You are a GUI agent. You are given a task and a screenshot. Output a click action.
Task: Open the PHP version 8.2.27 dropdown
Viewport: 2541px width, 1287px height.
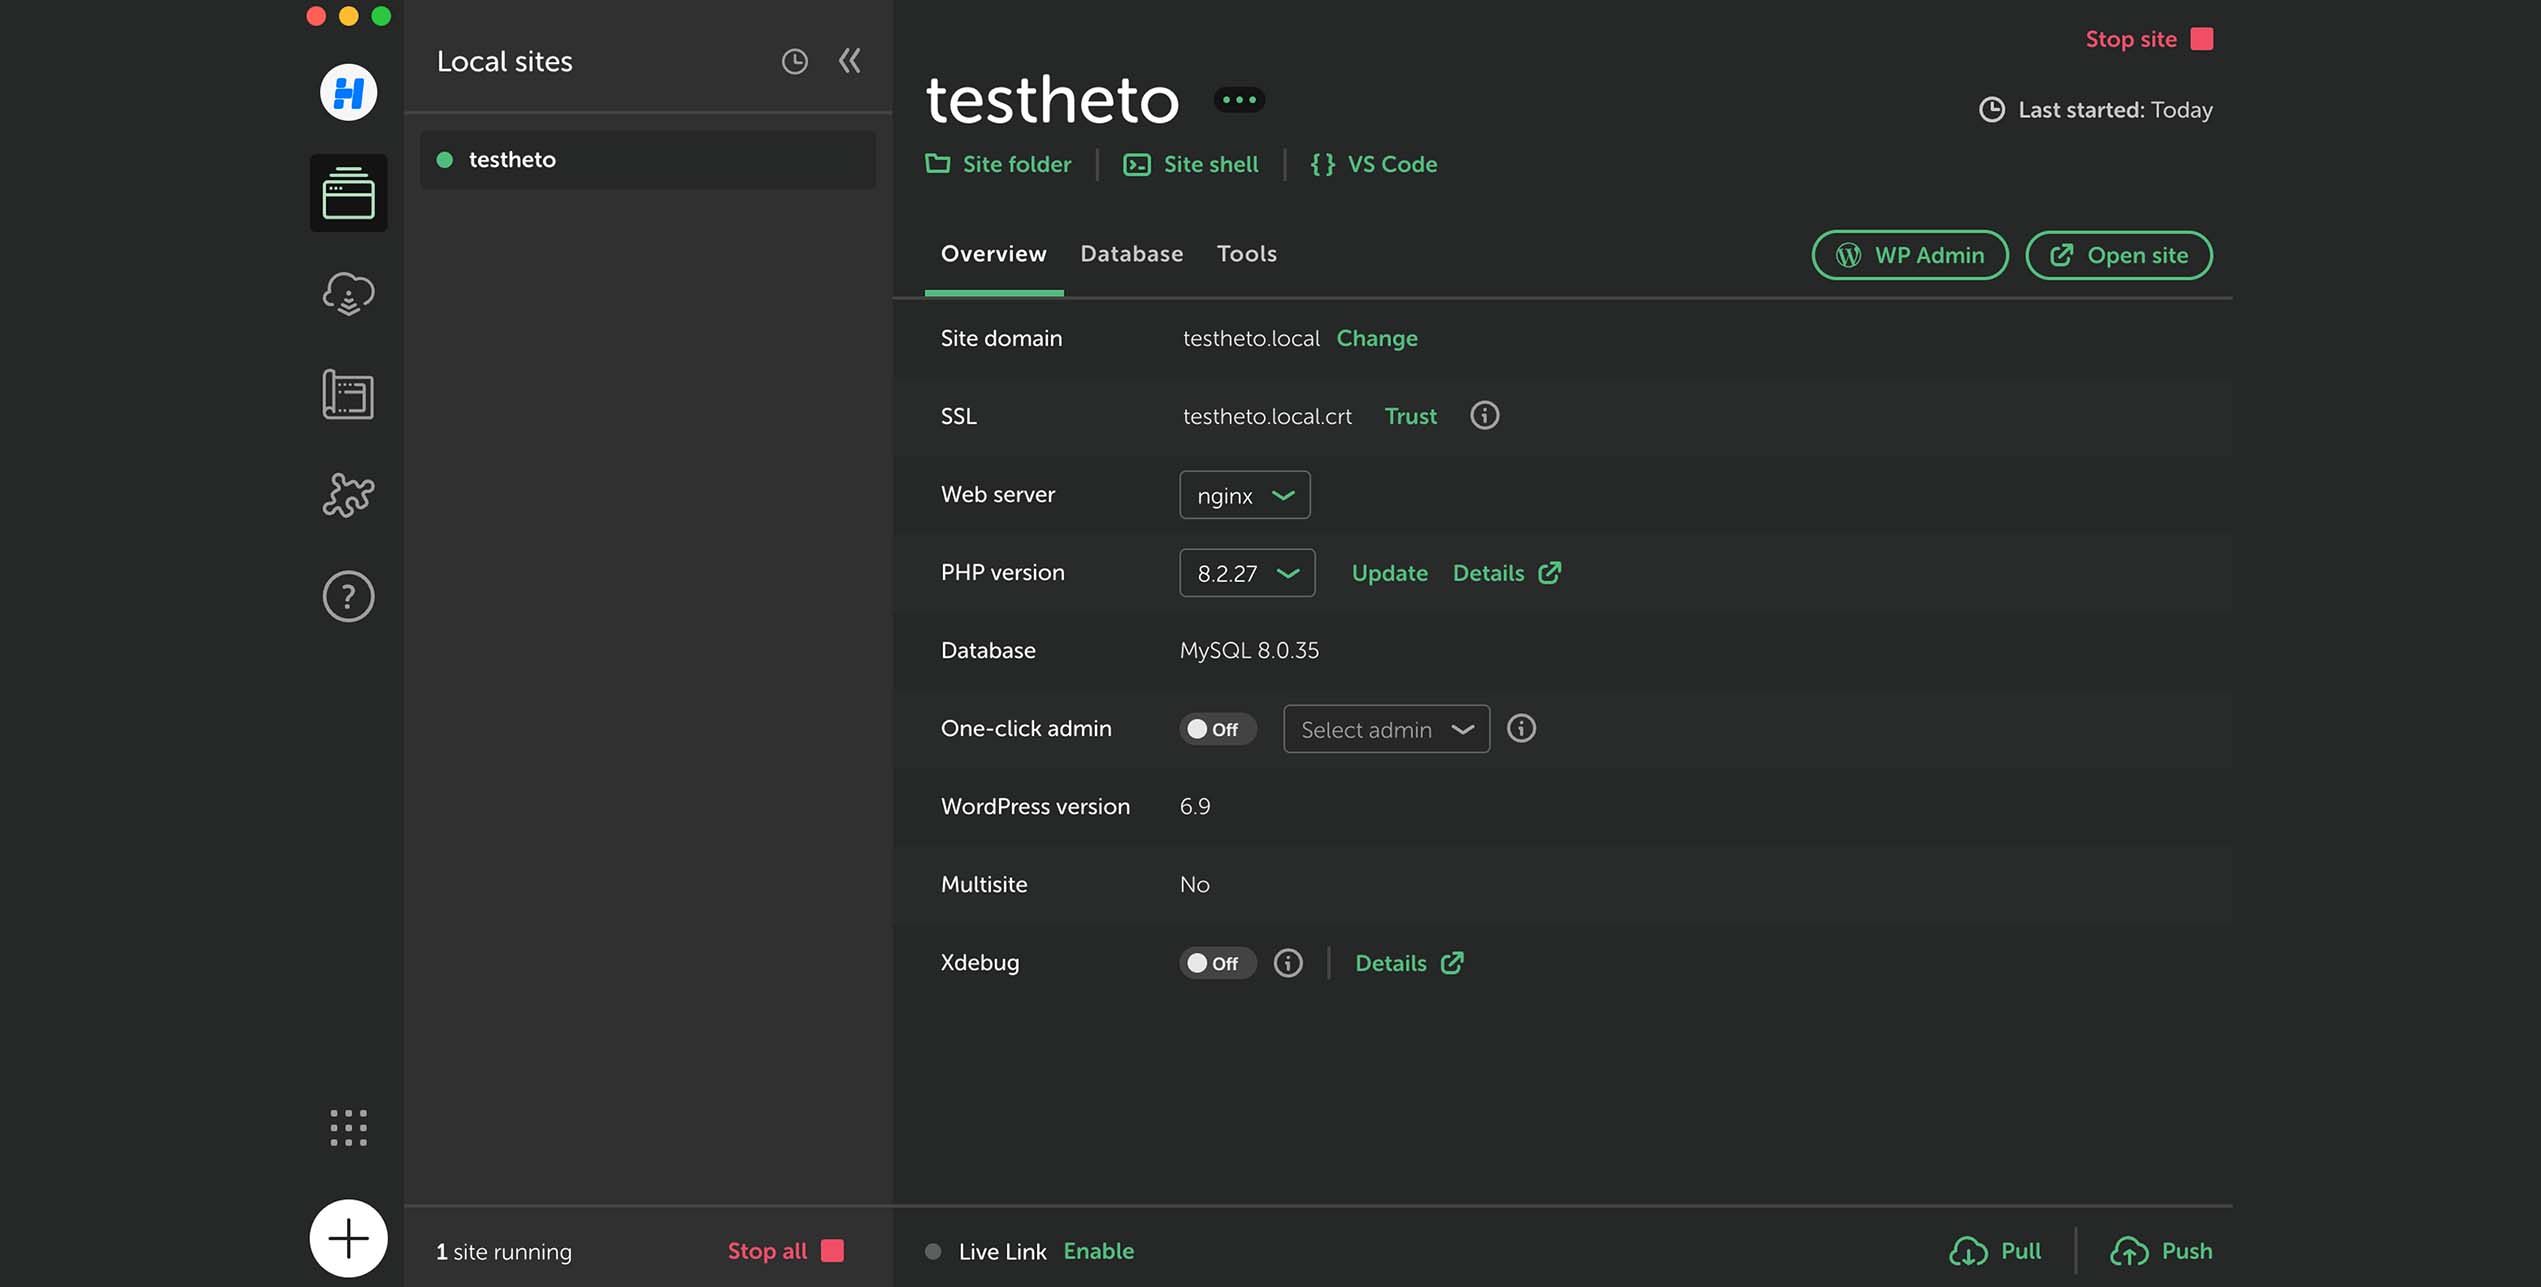click(1246, 573)
